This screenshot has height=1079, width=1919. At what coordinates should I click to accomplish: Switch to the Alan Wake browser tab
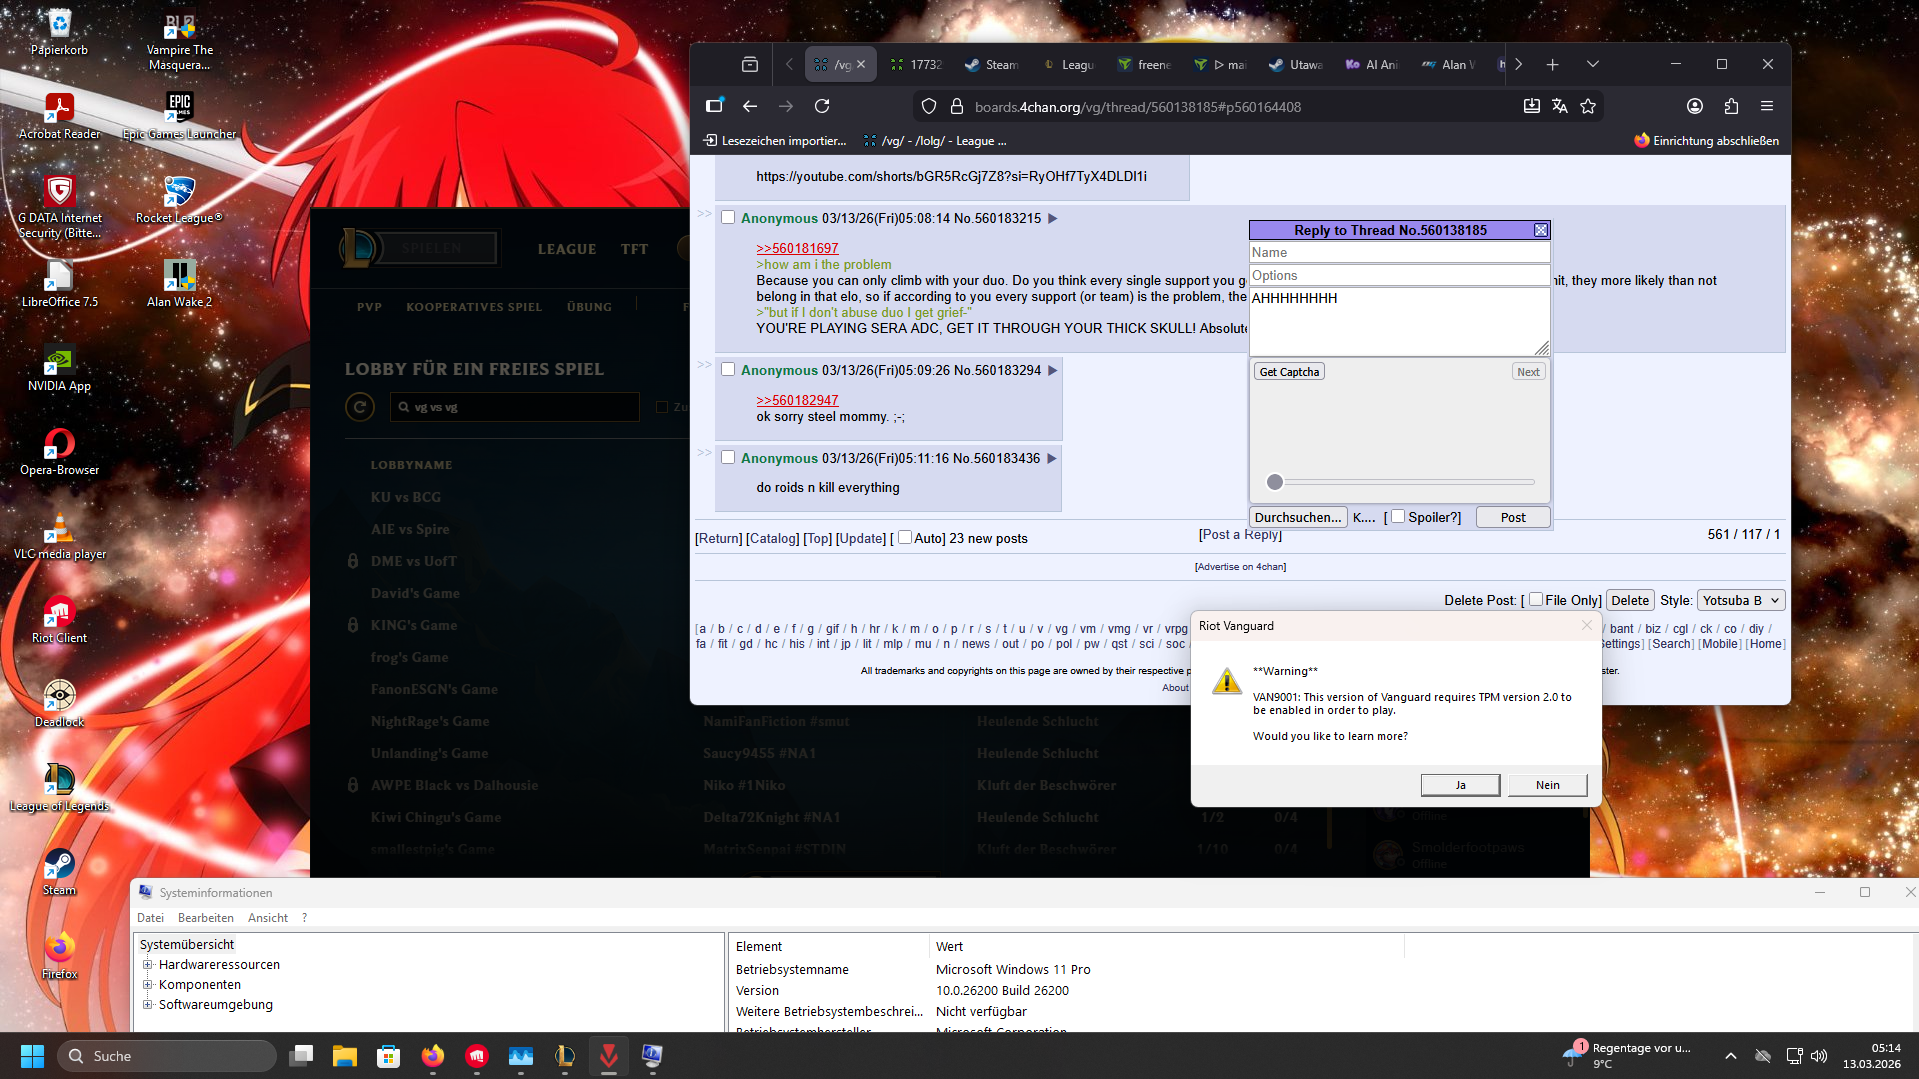point(1448,64)
